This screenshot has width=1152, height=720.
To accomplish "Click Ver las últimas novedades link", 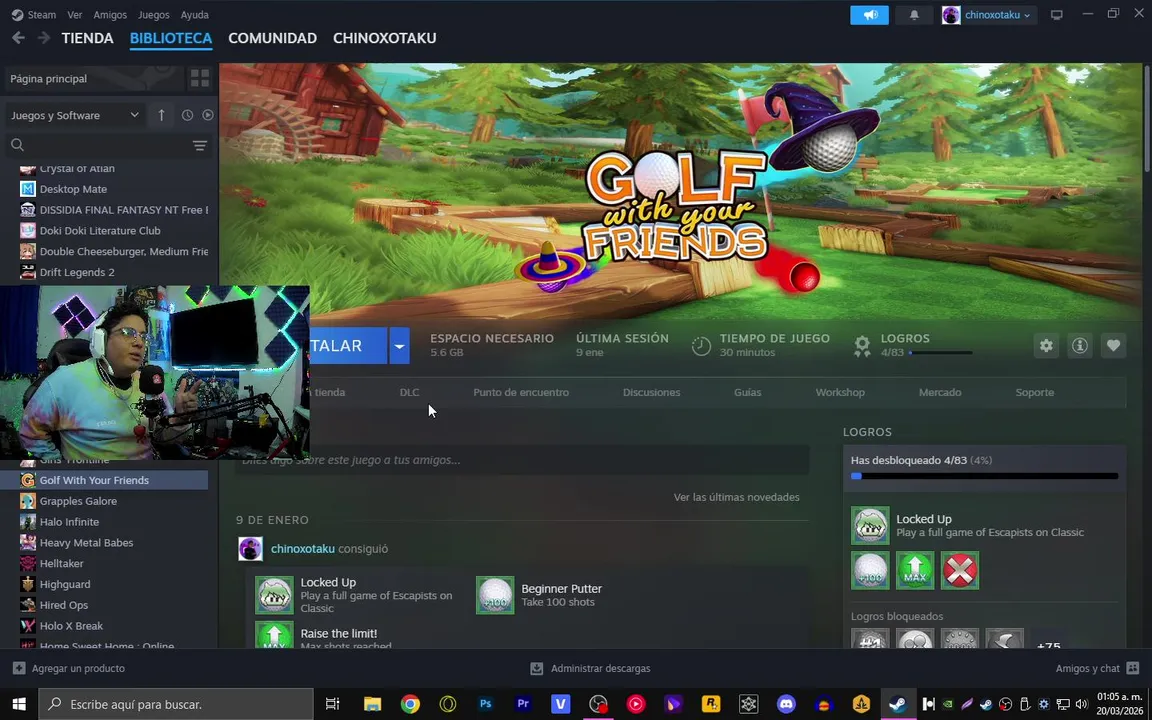I will 736,497.
